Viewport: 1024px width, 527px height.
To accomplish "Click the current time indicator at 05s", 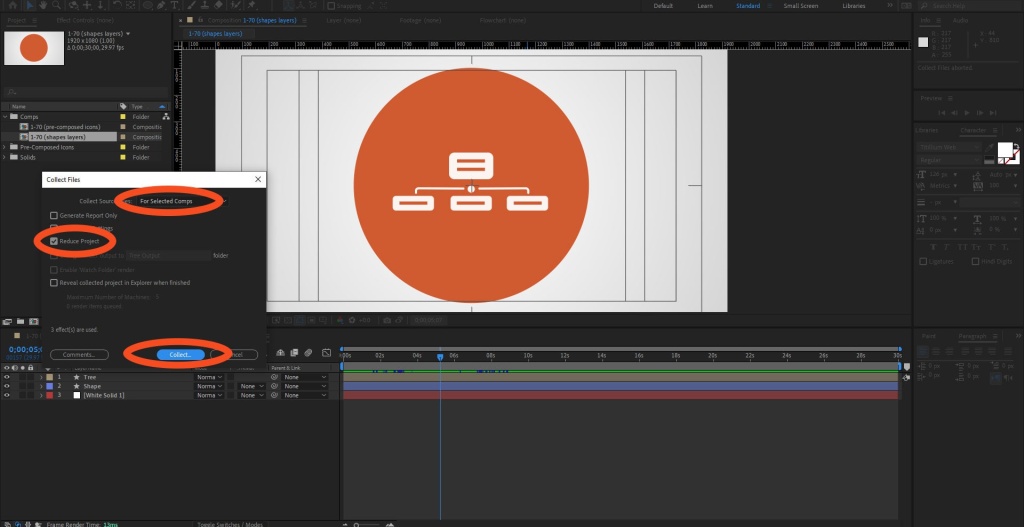I will coord(440,357).
